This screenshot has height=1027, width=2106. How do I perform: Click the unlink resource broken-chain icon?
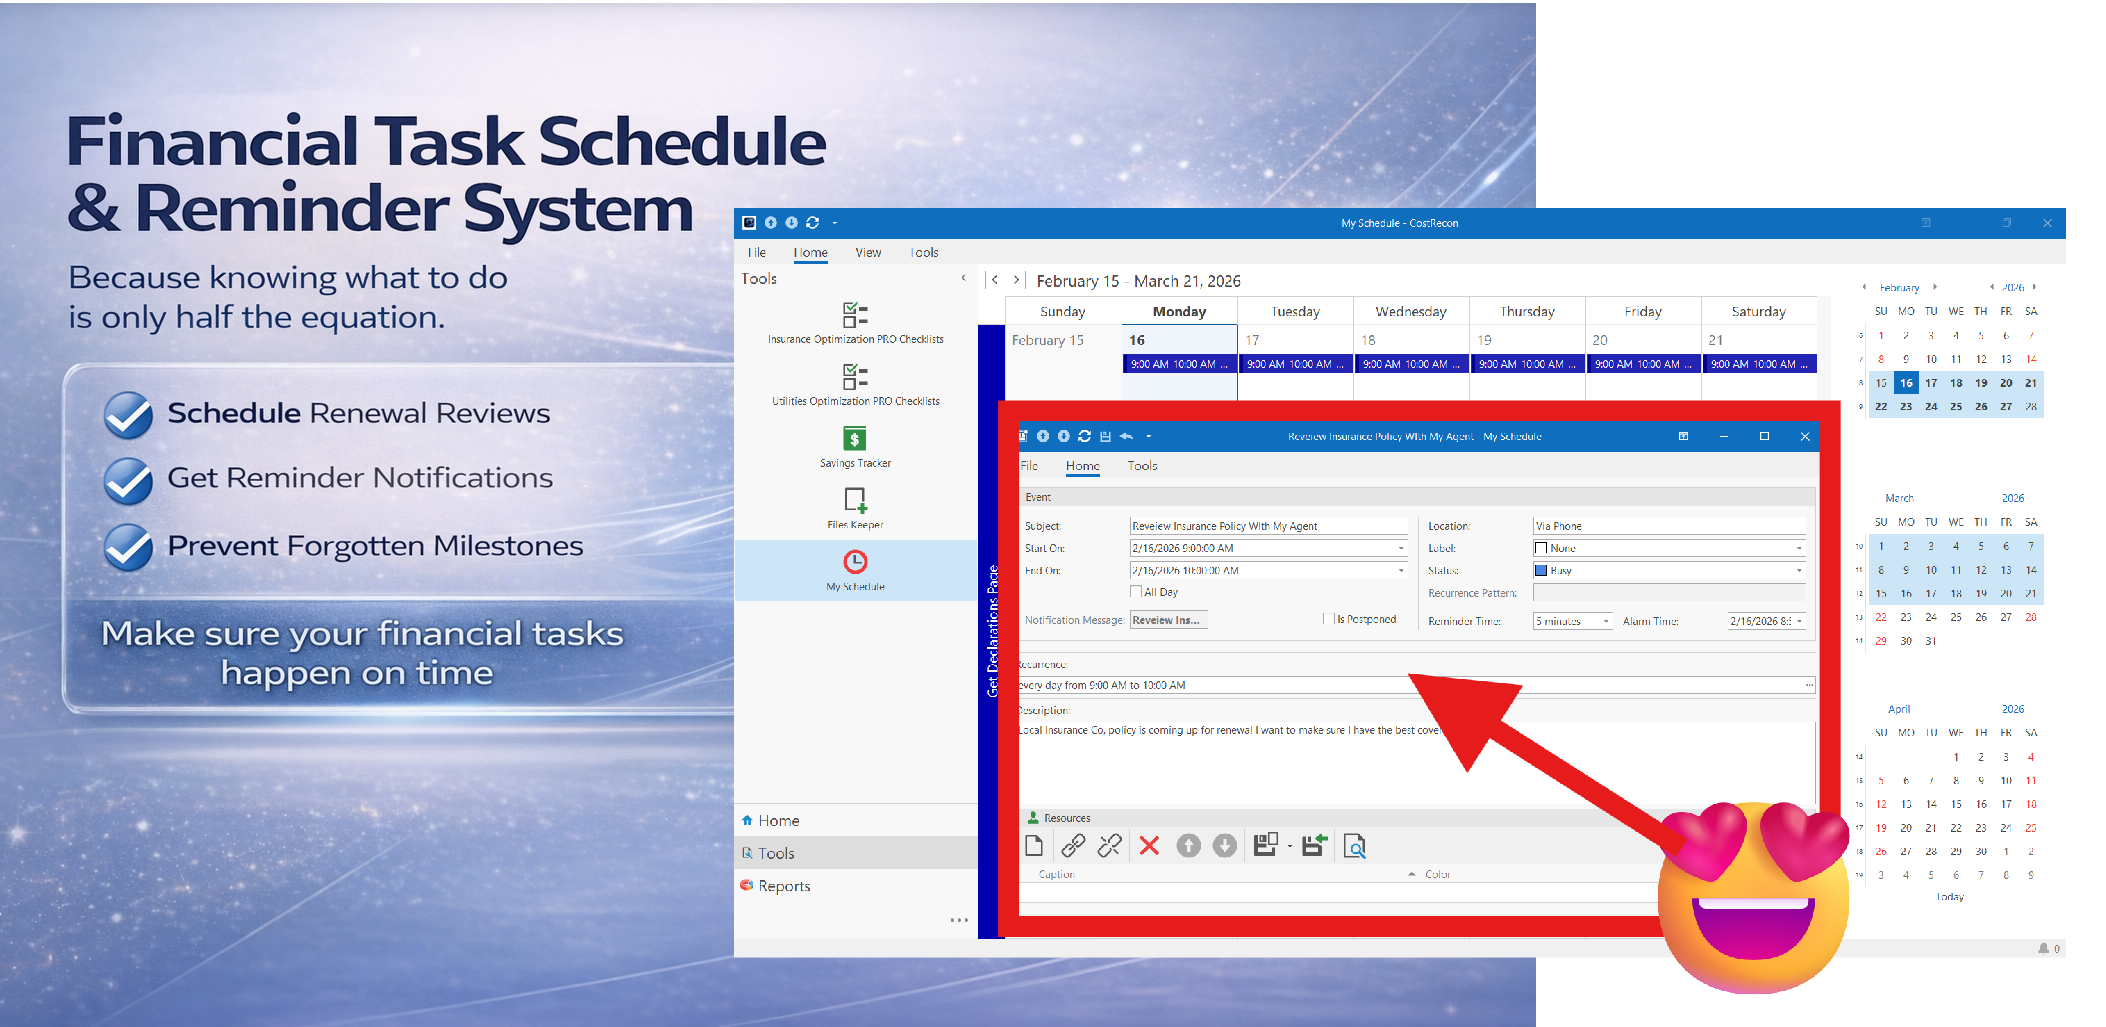[1109, 846]
